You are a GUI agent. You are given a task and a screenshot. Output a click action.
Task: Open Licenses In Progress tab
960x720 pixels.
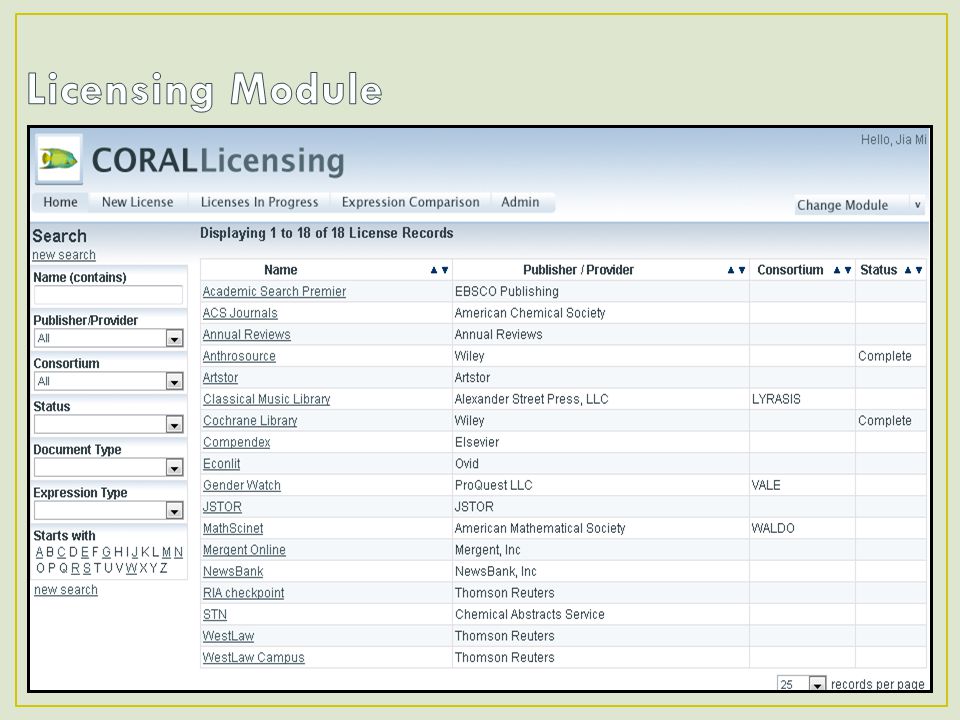click(260, 202)
